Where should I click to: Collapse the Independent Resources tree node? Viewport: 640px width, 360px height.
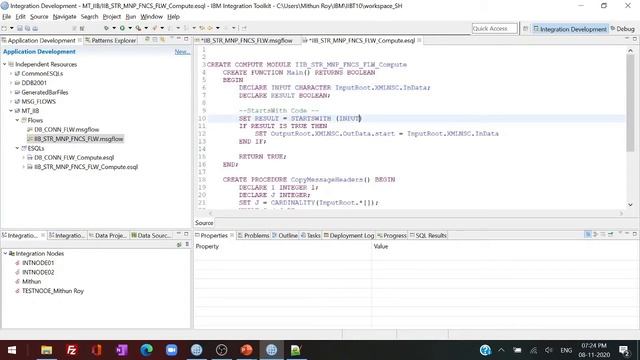5,64
